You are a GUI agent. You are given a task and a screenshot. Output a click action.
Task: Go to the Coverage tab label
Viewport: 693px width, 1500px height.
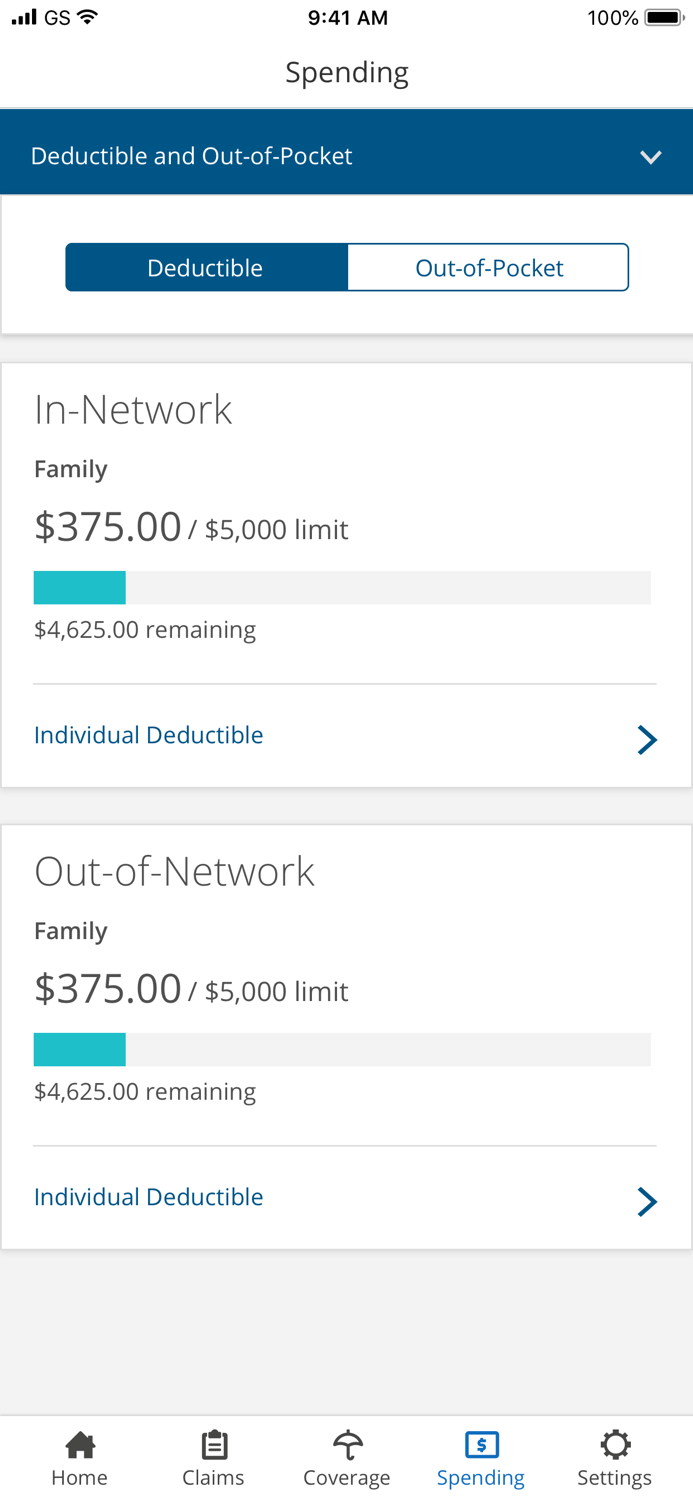(347, 1477)
